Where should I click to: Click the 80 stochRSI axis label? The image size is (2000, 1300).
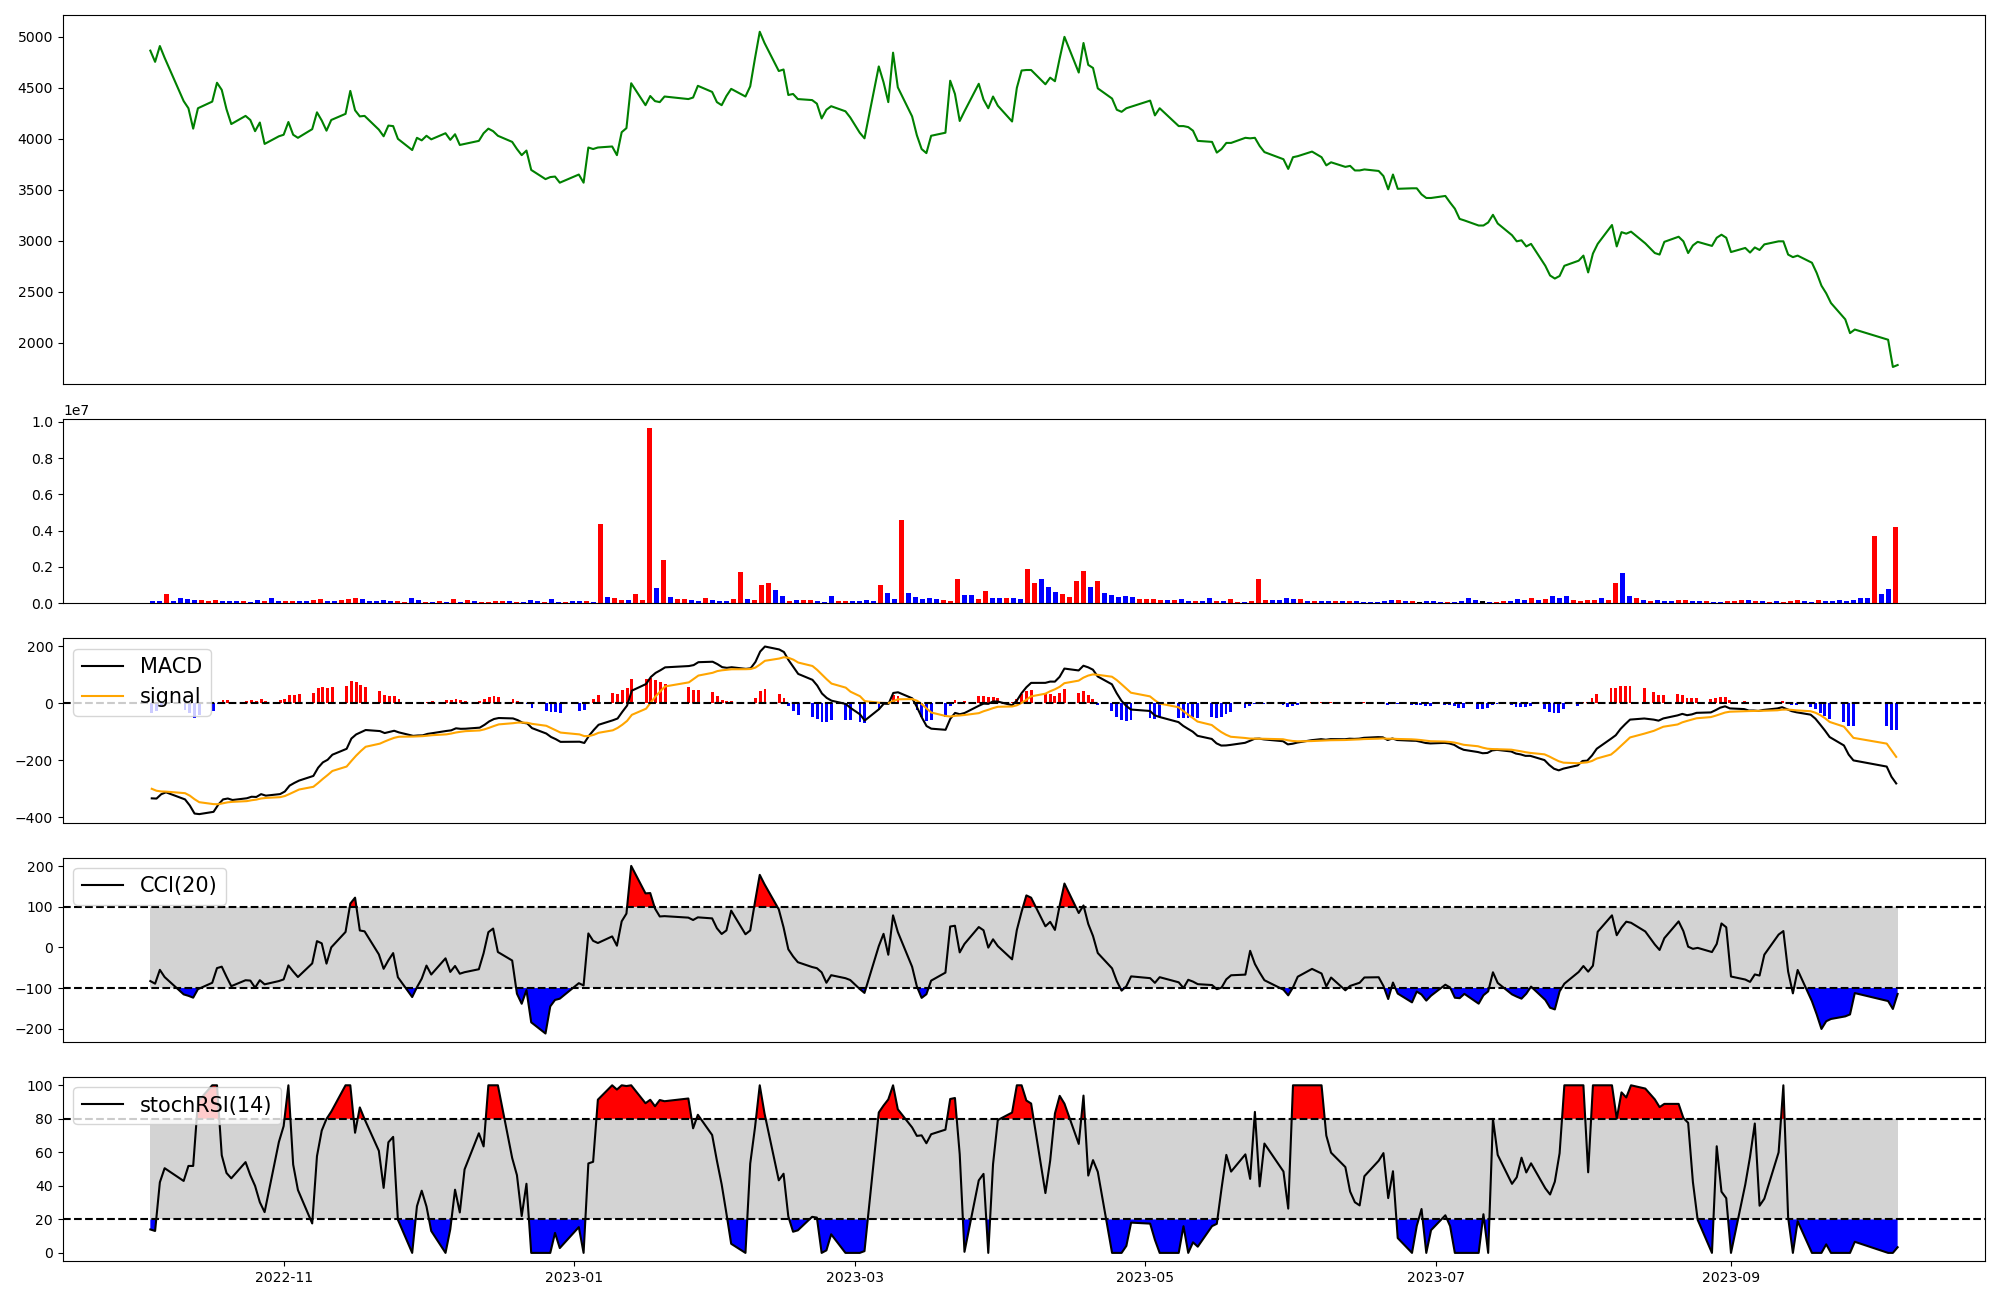43,1119
